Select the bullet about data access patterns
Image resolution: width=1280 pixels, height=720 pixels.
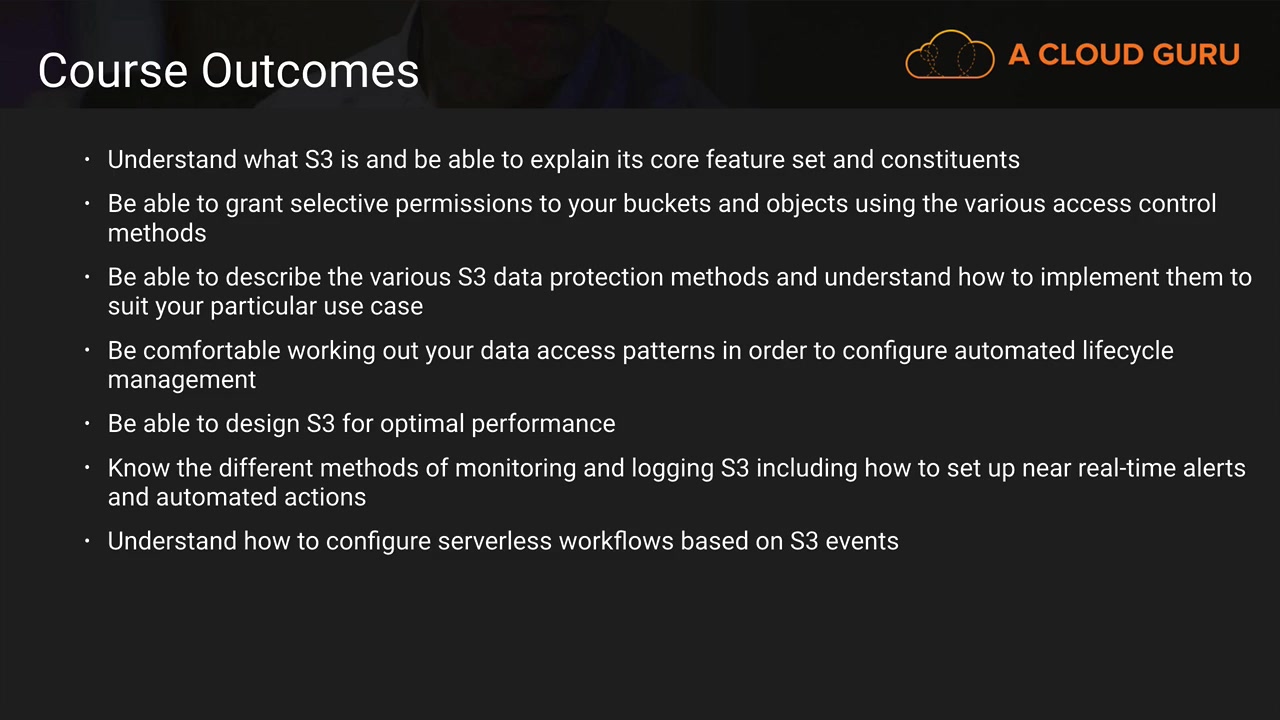tap(640, 351)
